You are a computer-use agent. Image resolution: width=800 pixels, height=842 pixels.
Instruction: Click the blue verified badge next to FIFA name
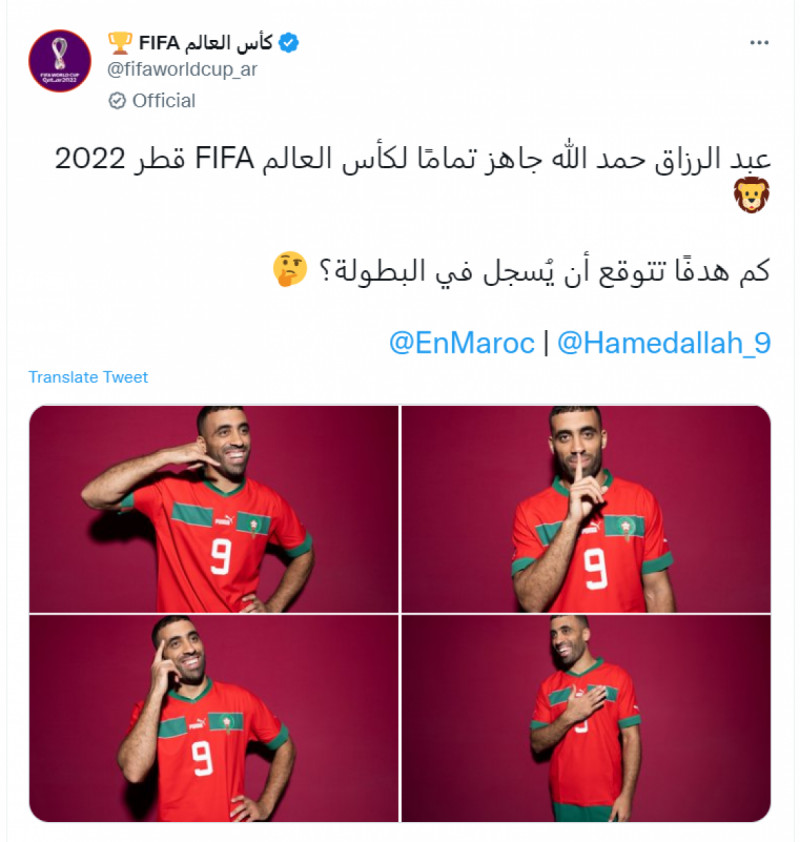click(288, 40)
